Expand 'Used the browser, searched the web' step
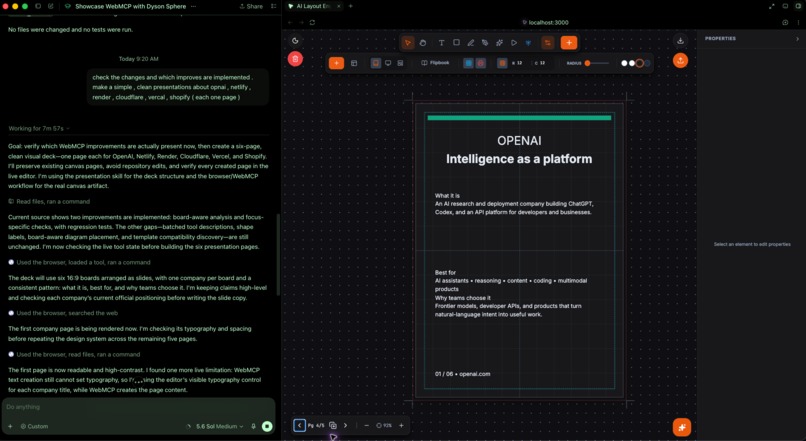The height and width of the screenshot is (441, 806). [63, 313]
